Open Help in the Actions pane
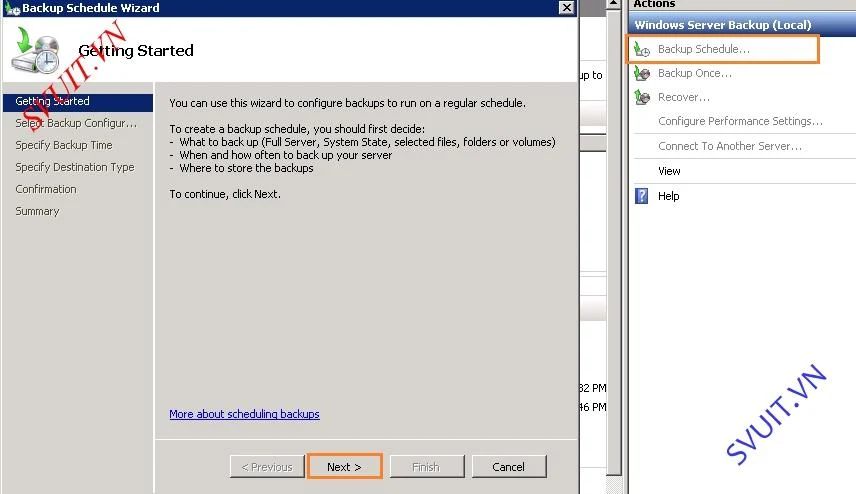856x494 pixels. (668, 196)
